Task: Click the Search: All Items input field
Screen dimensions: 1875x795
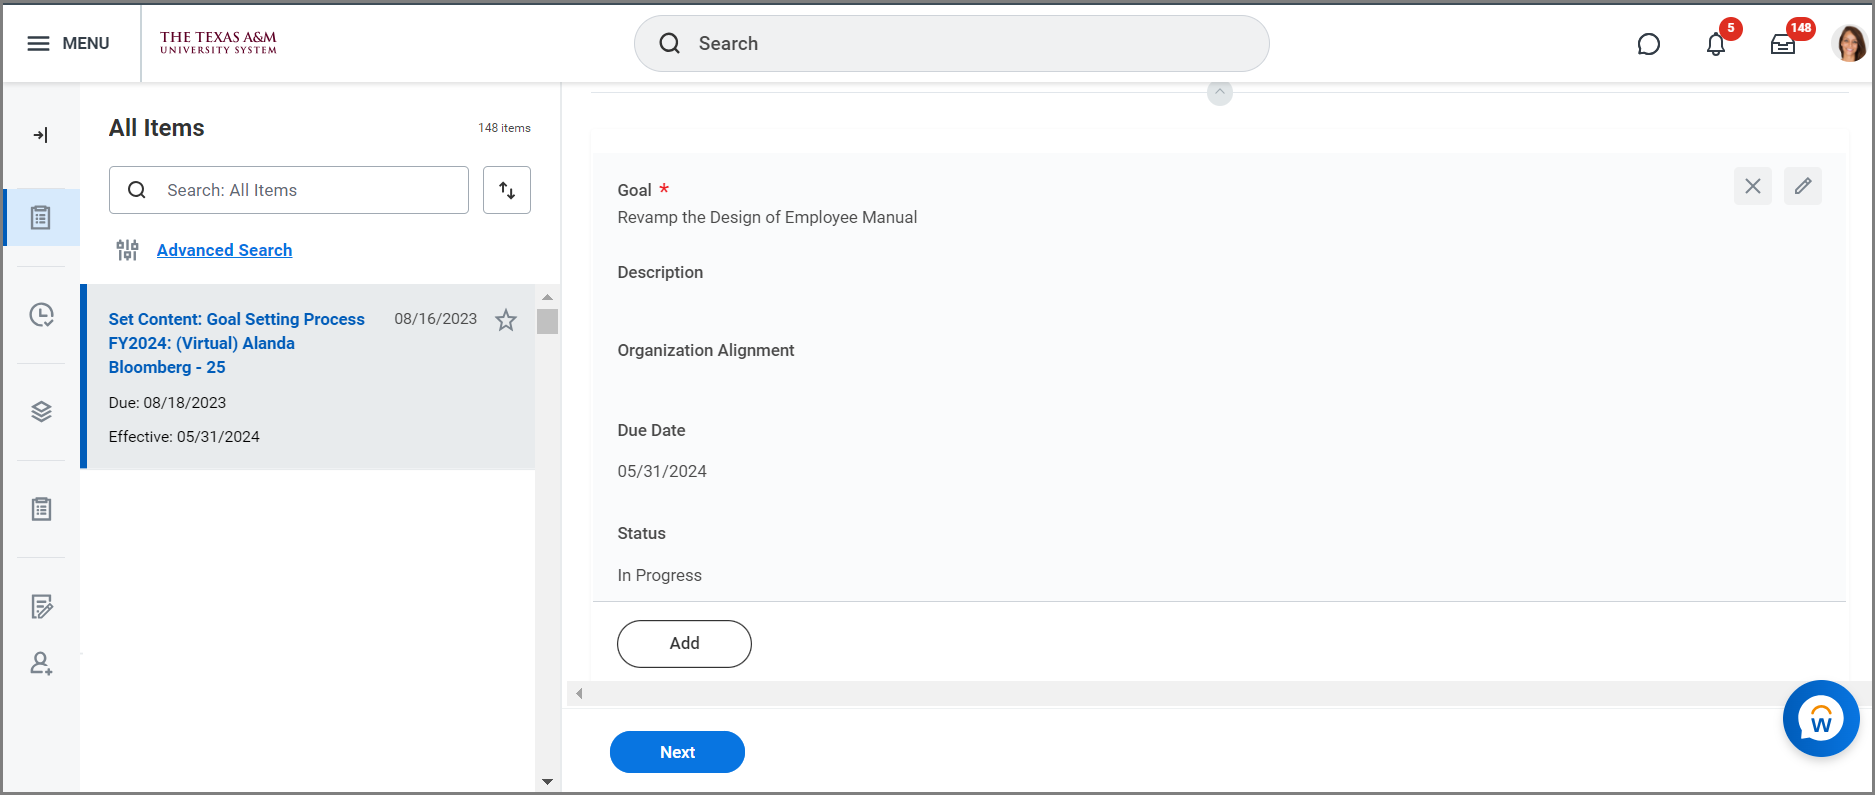Action: pyautogui.click(x=300, y=190)
